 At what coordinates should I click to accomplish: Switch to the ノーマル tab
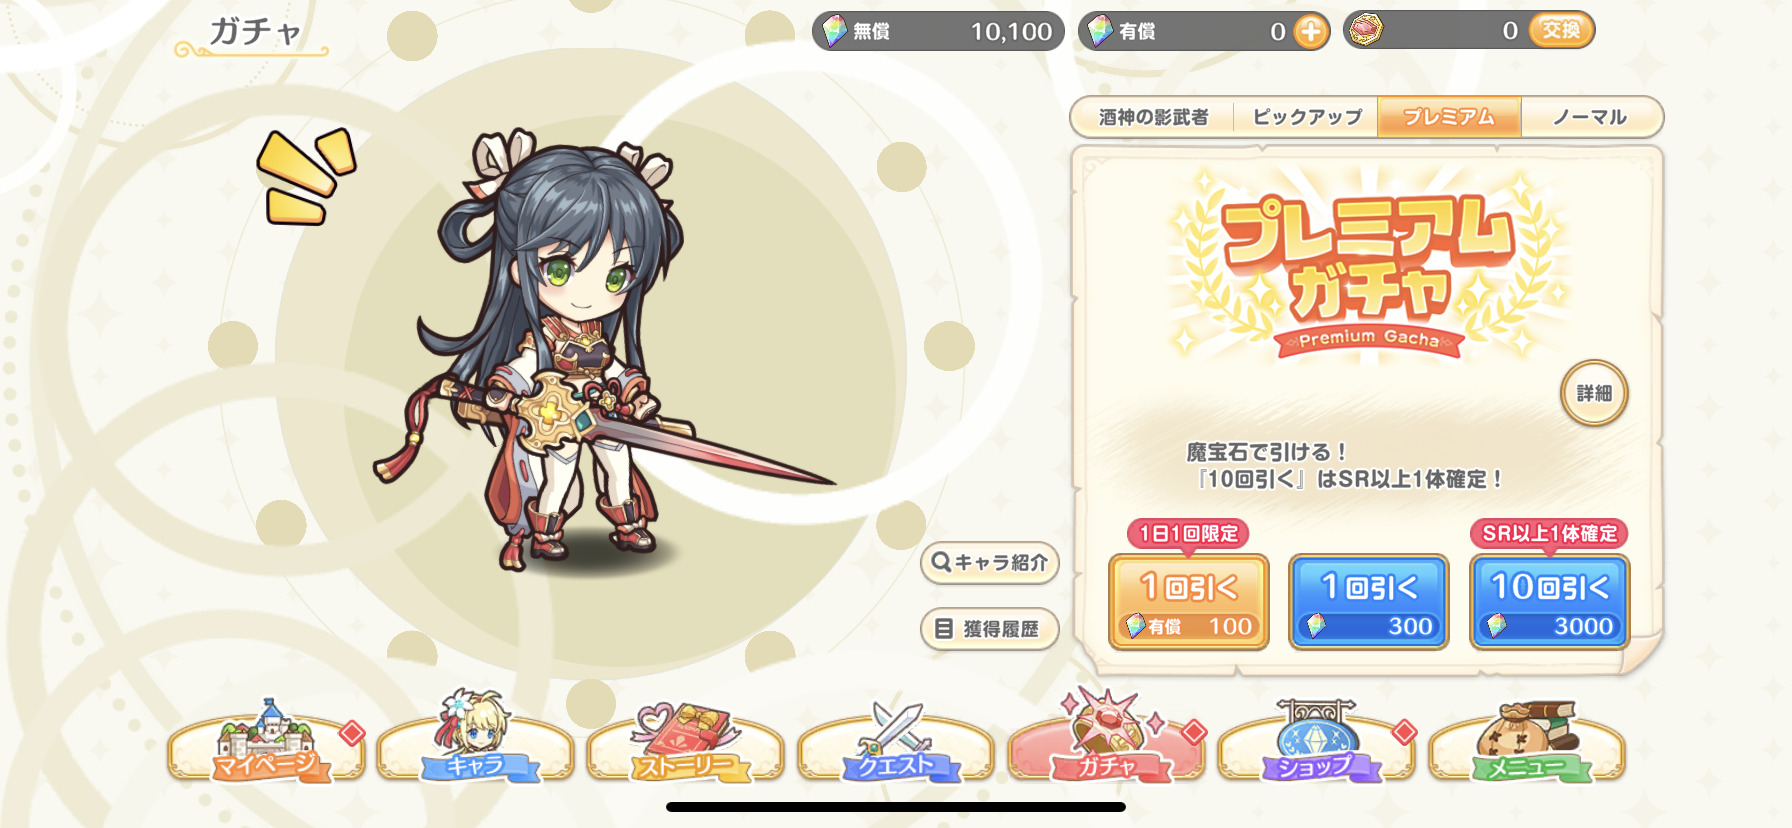(x=1590, y=117)
